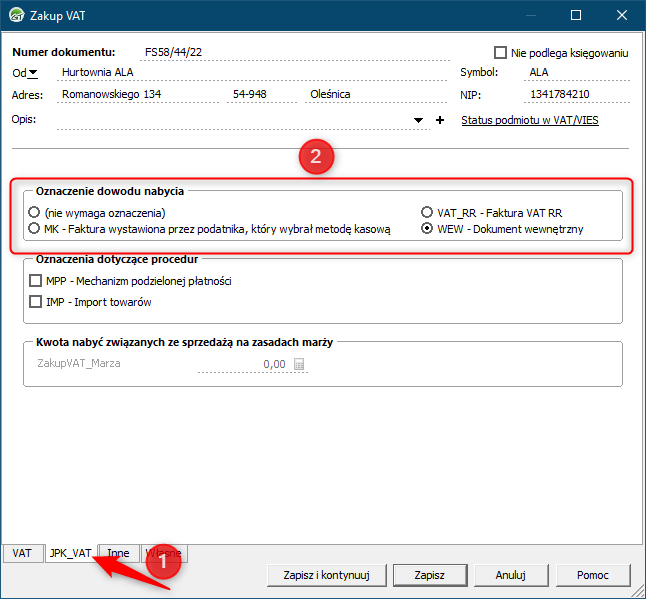The image size is (646, 599).
Task: Click the Zakup VAT app icon in title bar
Action: point(17,16)
